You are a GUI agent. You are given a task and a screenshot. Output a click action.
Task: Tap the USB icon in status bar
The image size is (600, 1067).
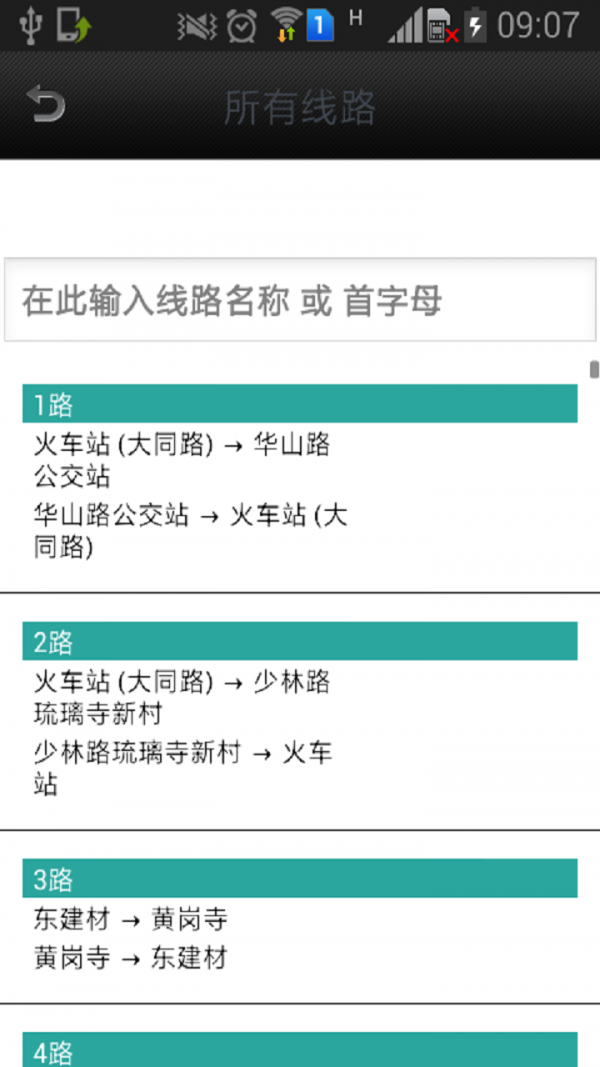(x=30, y=25)
